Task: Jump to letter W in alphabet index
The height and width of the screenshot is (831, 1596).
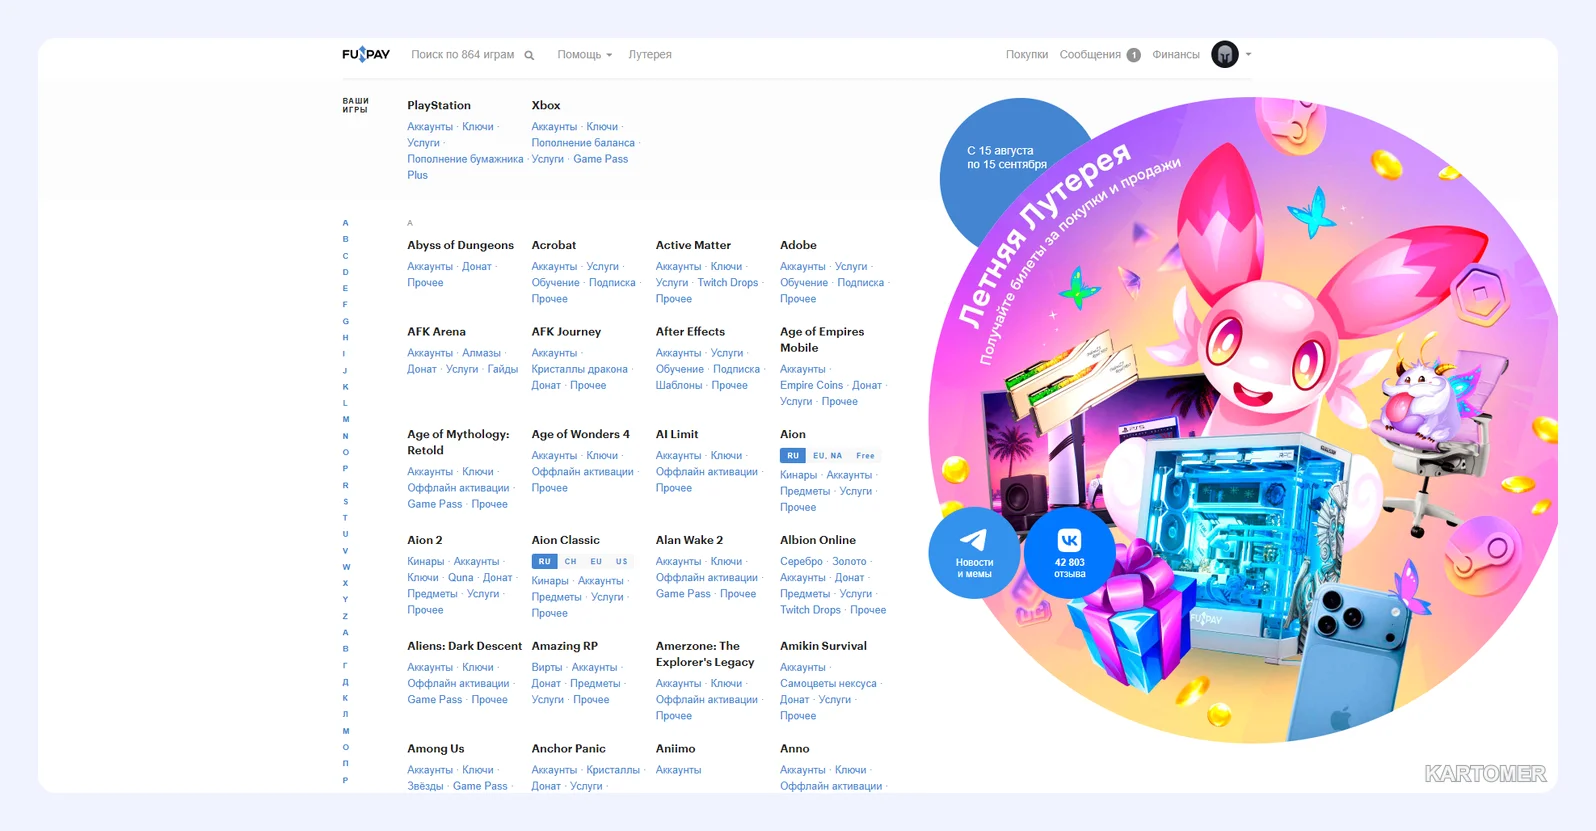Action: pos(346,567)
